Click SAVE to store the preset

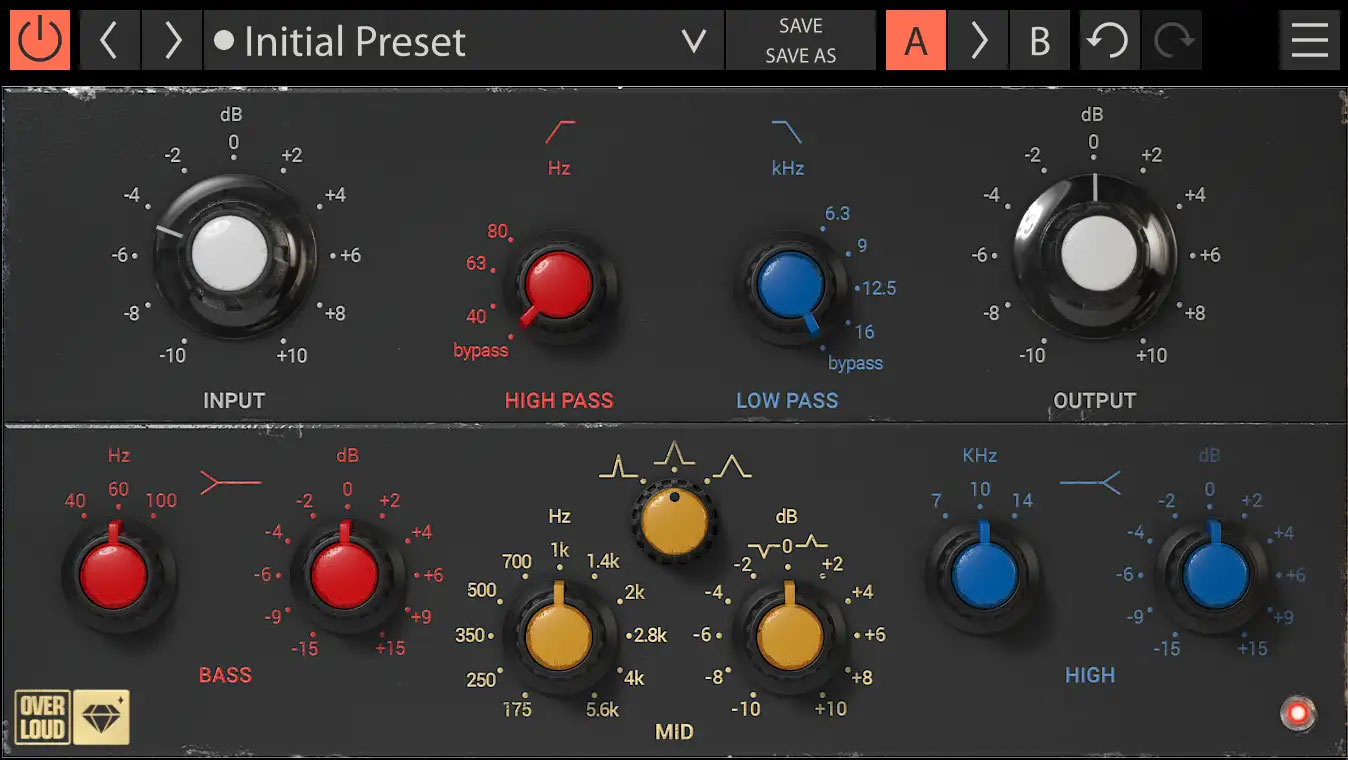pyautogui.click(x=800, y=26)
